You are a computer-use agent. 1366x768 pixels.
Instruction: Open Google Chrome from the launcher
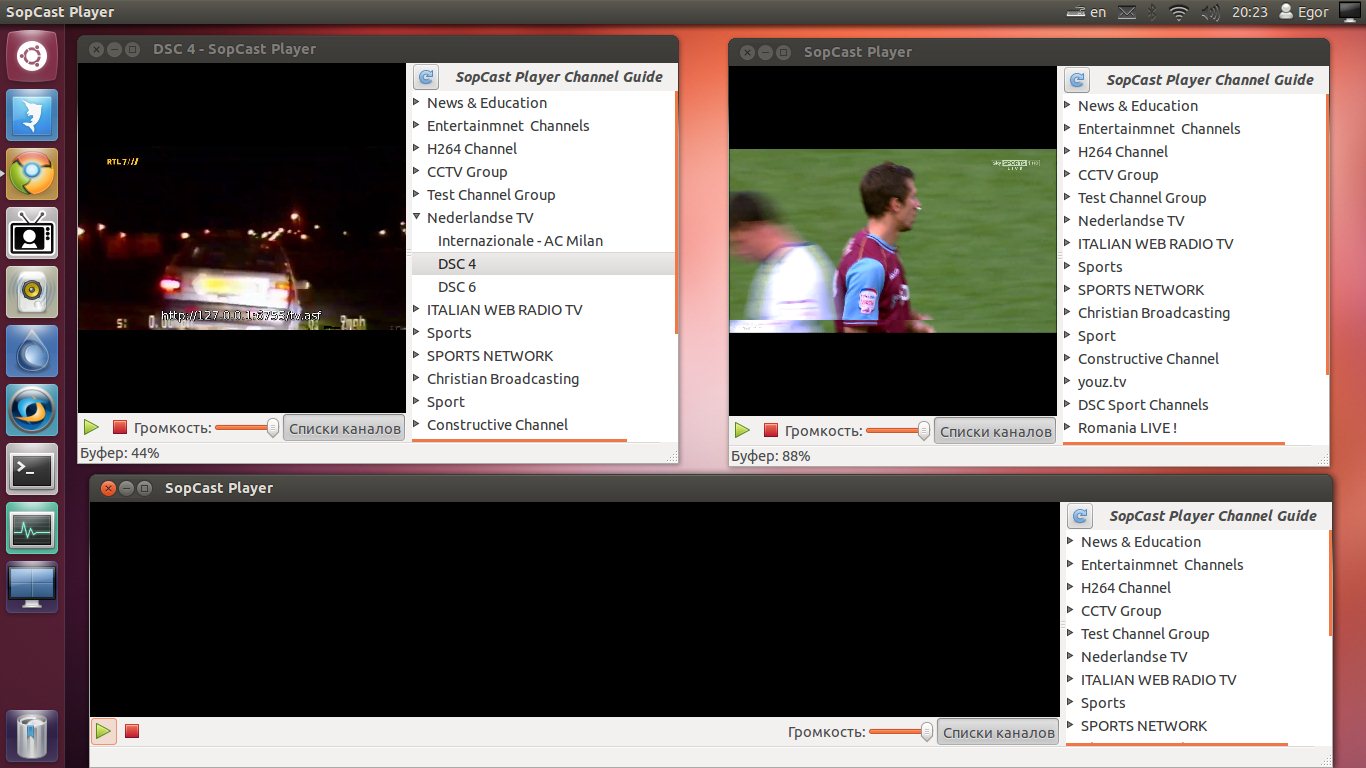[32, 174]
